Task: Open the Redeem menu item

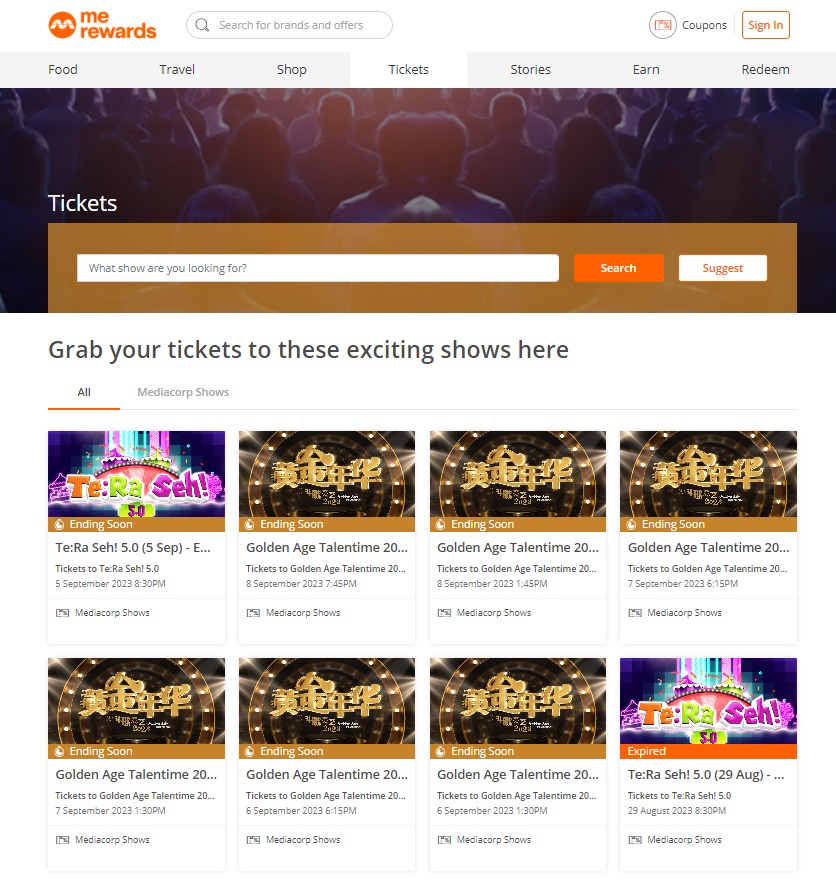Action: tap(765, 69)
